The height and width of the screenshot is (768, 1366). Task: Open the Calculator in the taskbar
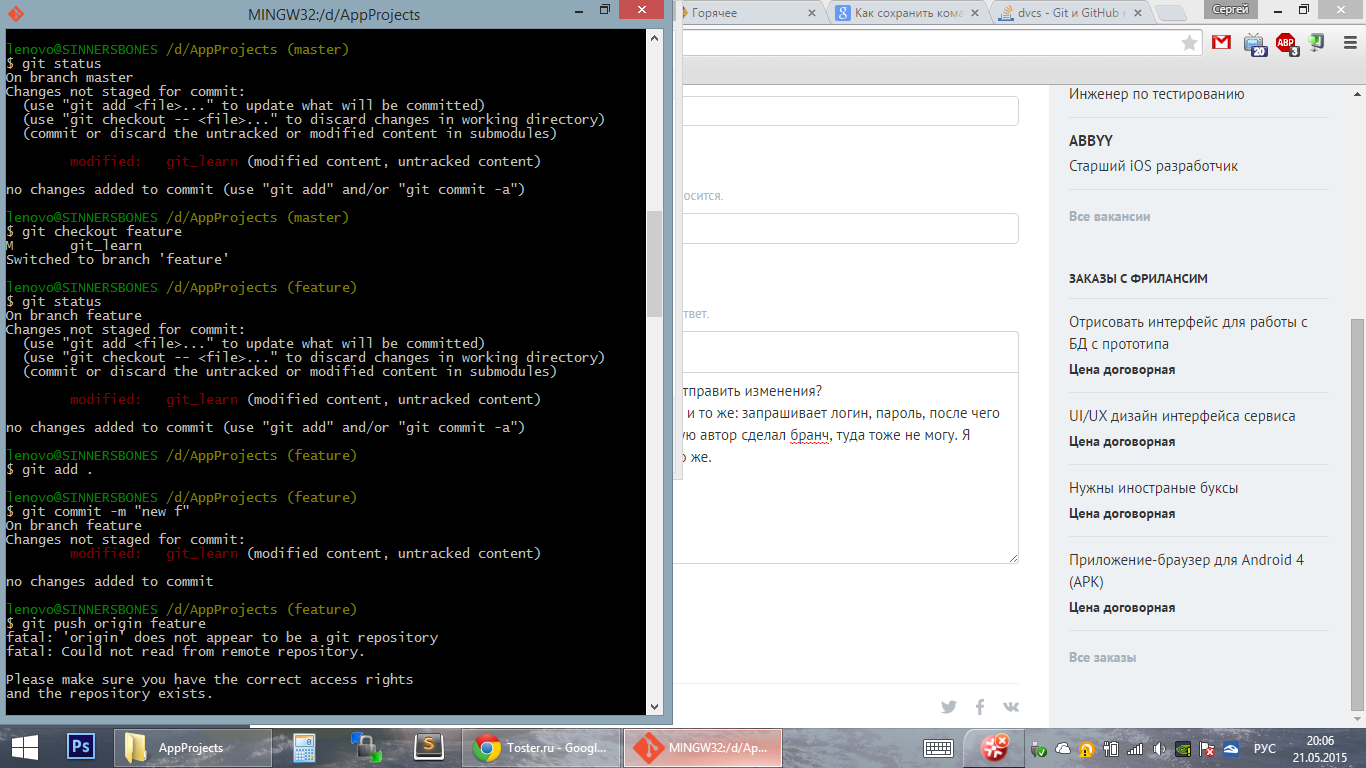click(304, 748)
